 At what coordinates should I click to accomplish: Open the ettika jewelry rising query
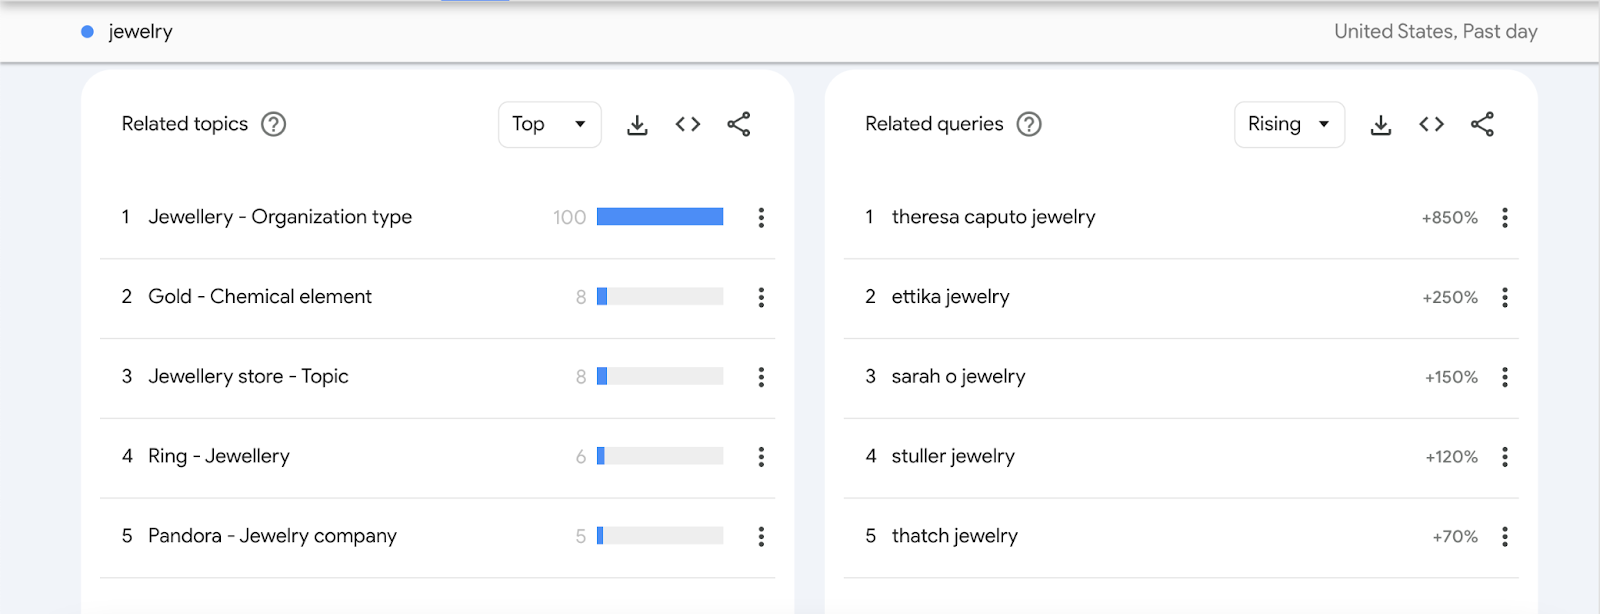pyautogui.click(x=950, y=296)
